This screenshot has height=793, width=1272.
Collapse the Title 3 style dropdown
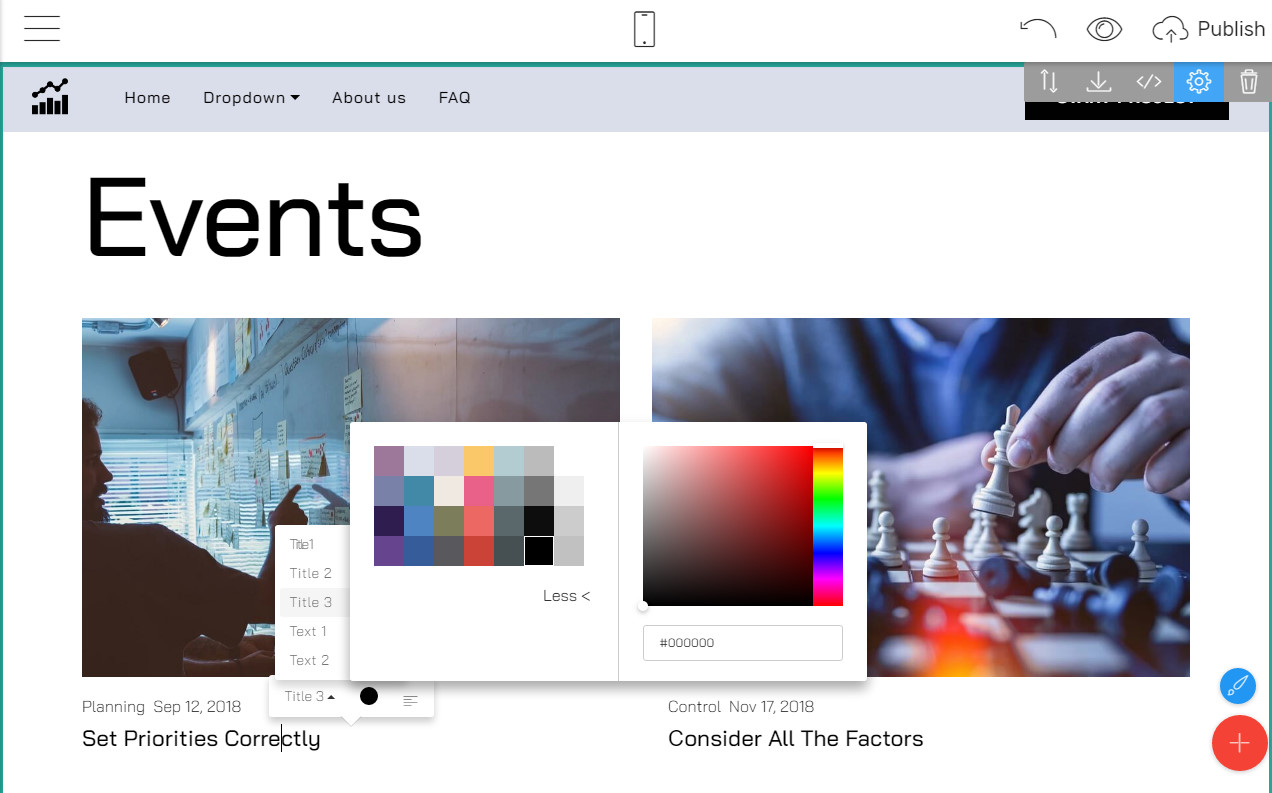click(x=309, y=696)
